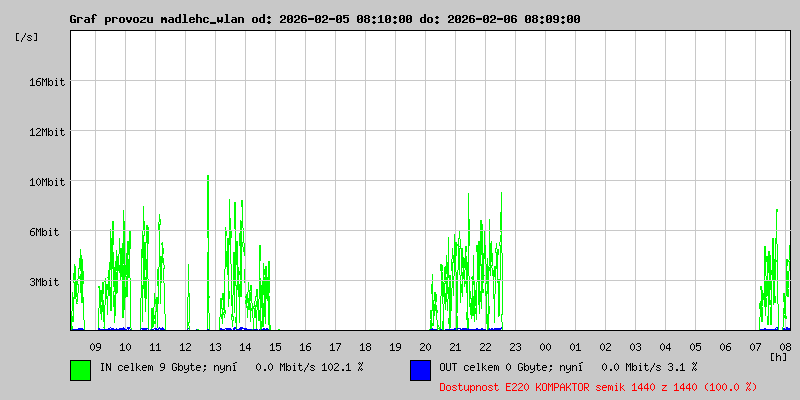Click the graph title 'Graf provozu madlehc_wlan'
Screen dimensions: 800x400
[x=157, y=19]
